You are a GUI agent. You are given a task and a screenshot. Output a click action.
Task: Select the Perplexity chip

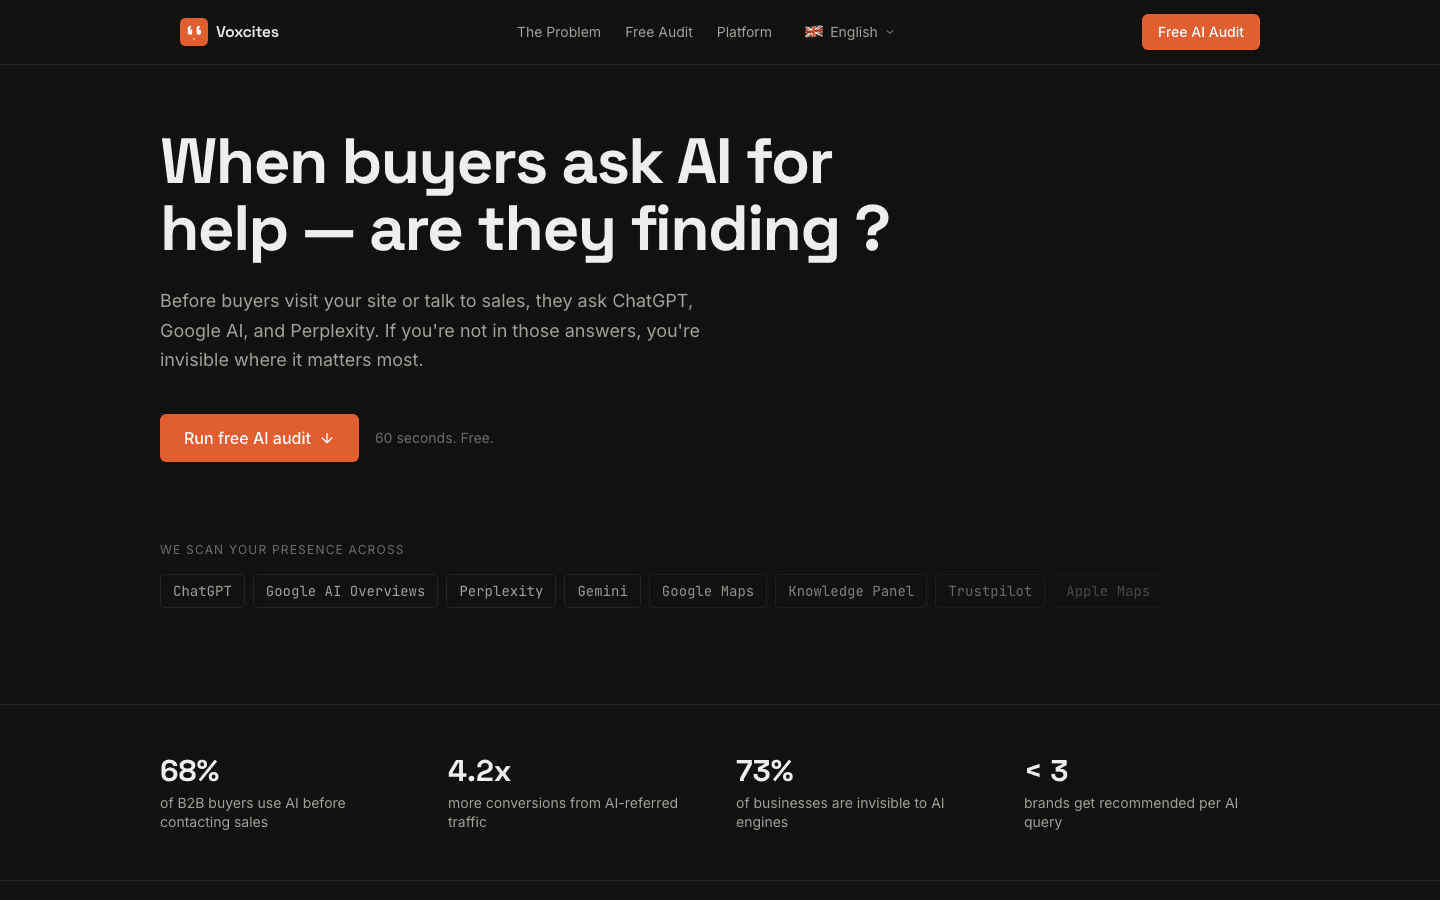tap(501, 591)
